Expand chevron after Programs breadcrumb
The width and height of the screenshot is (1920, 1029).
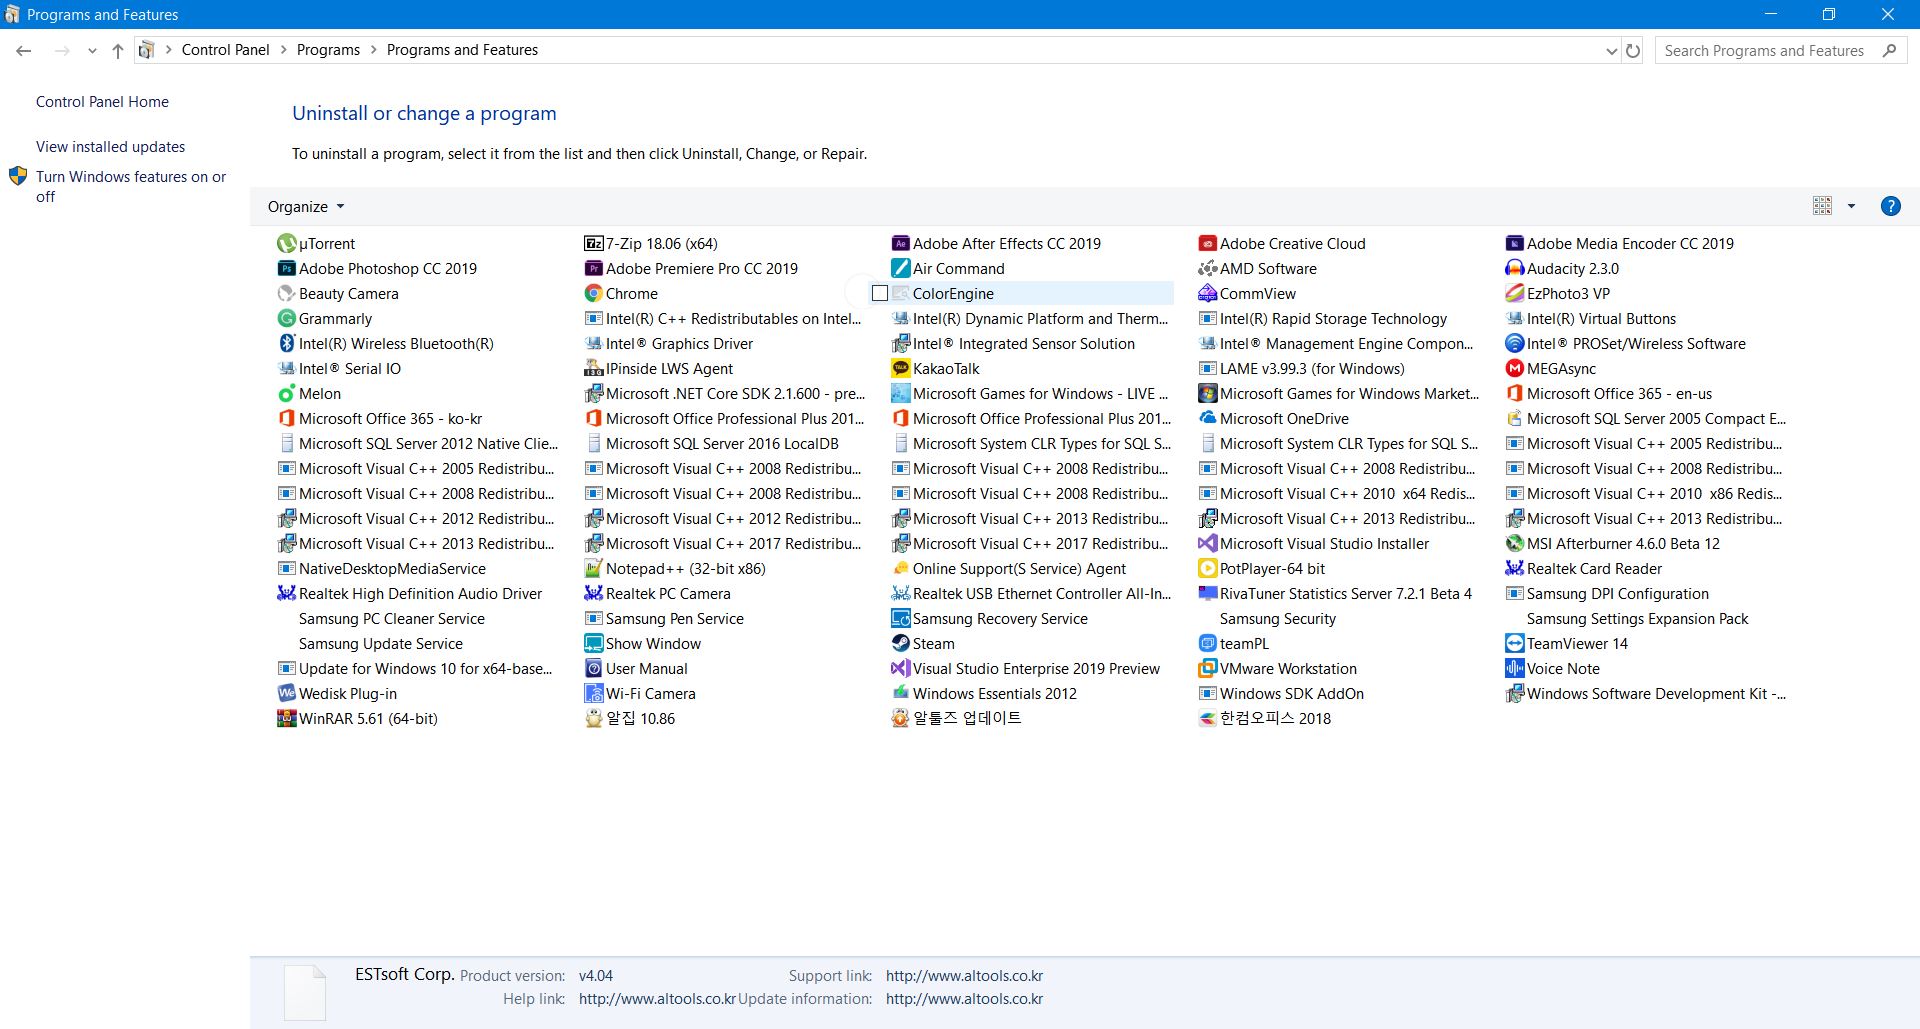373,50
